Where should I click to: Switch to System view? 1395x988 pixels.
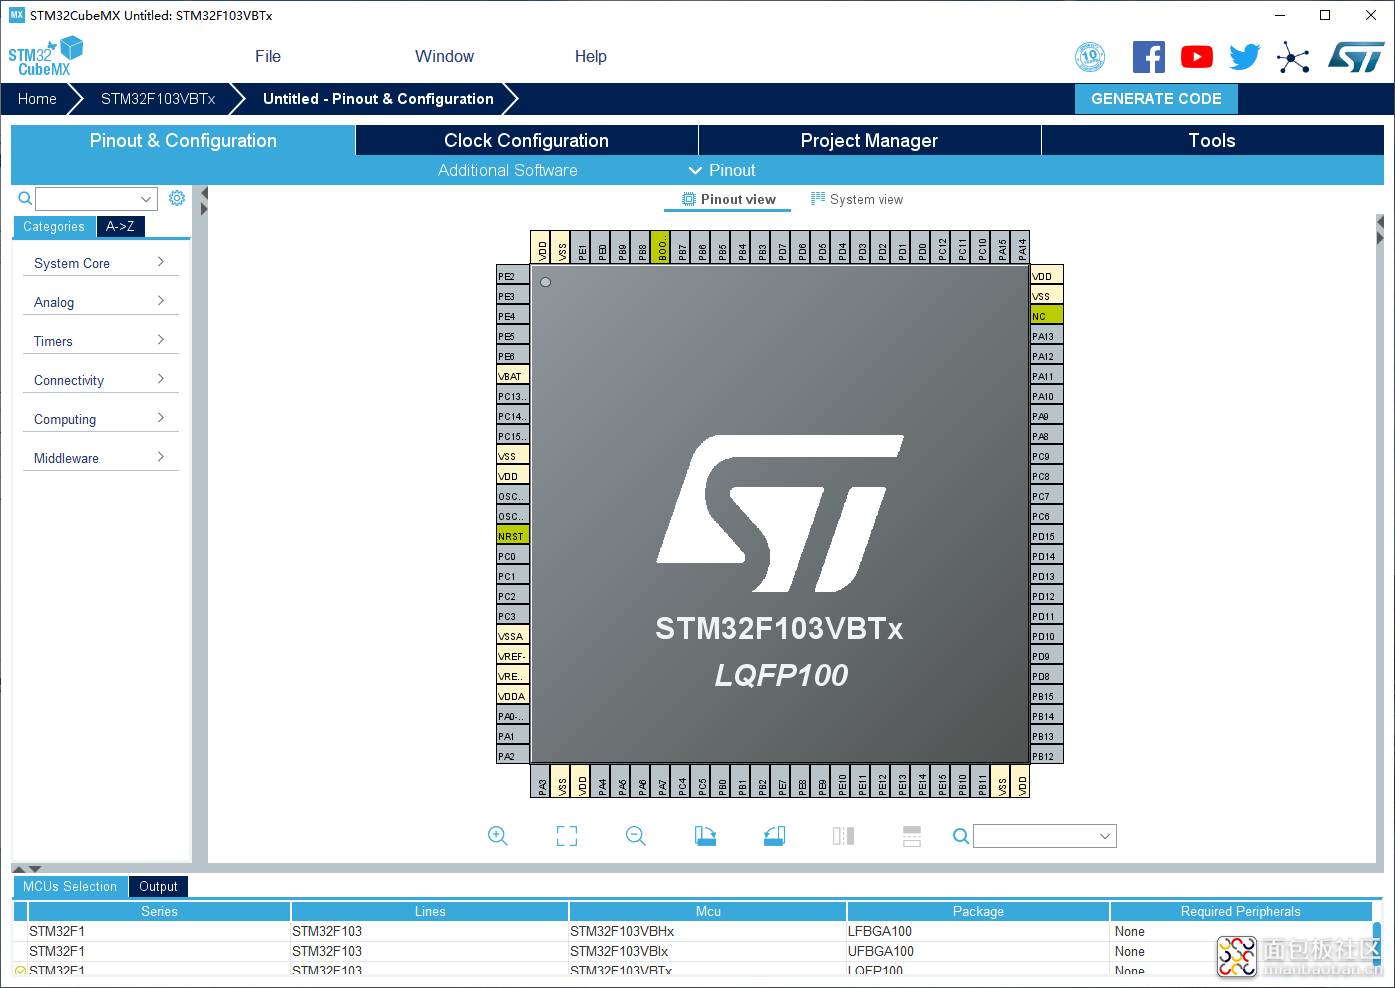[x=857, y=199]
